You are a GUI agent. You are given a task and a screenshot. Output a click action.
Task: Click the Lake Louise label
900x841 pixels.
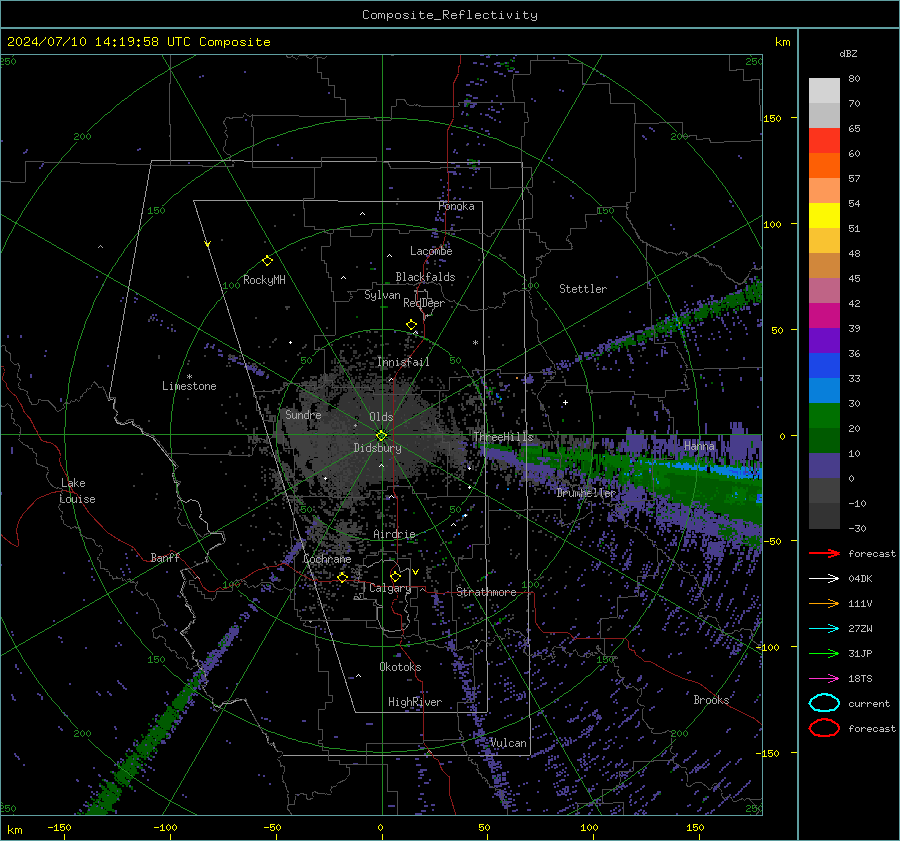(77, 491)
